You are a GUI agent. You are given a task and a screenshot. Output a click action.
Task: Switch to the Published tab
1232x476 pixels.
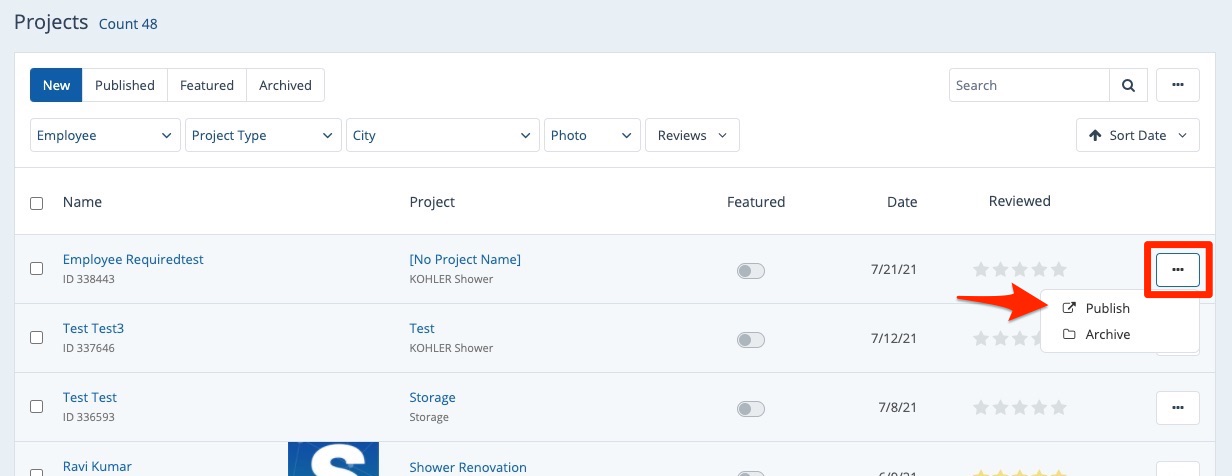coord(125,86)
